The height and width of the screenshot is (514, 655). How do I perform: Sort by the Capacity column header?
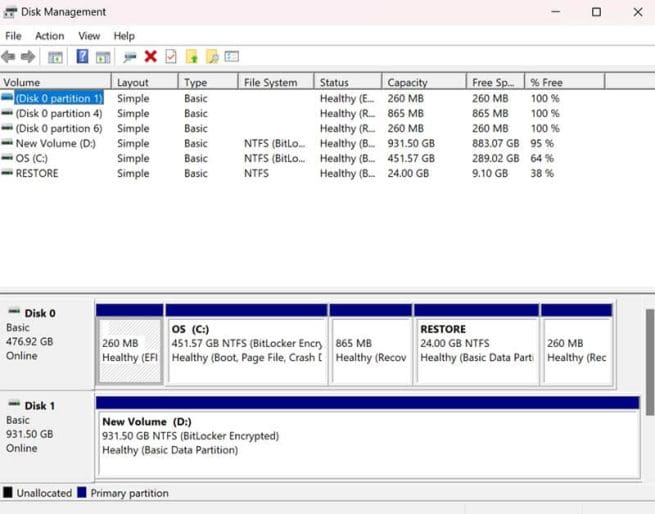[407, 83]
